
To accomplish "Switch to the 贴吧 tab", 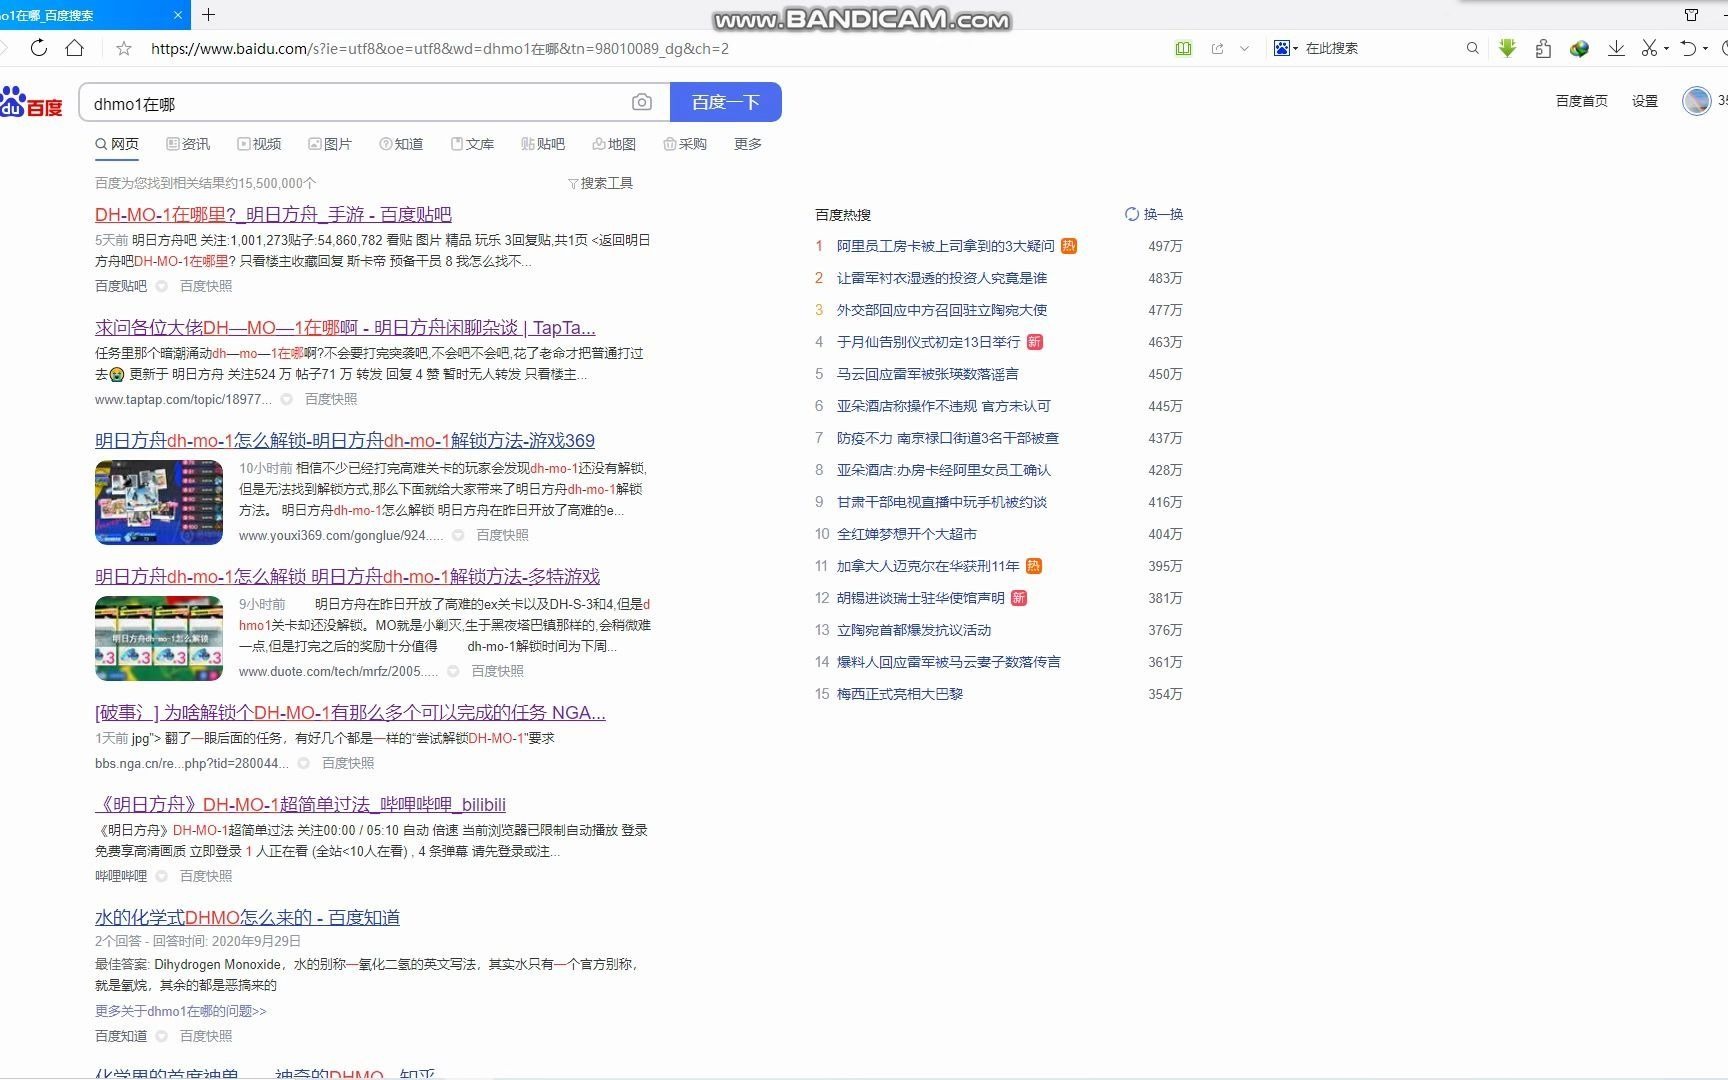I will pos(543,144).
